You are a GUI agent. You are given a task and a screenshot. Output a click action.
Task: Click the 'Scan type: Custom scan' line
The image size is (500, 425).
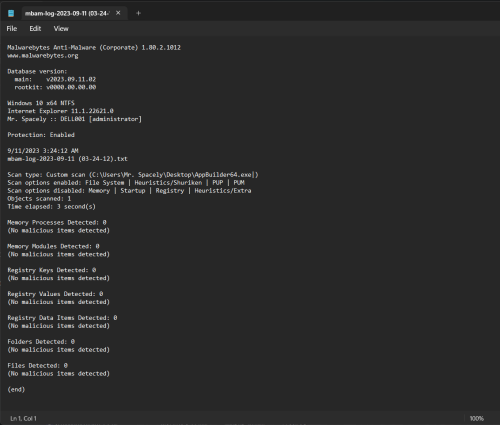(x=133, y=175)
